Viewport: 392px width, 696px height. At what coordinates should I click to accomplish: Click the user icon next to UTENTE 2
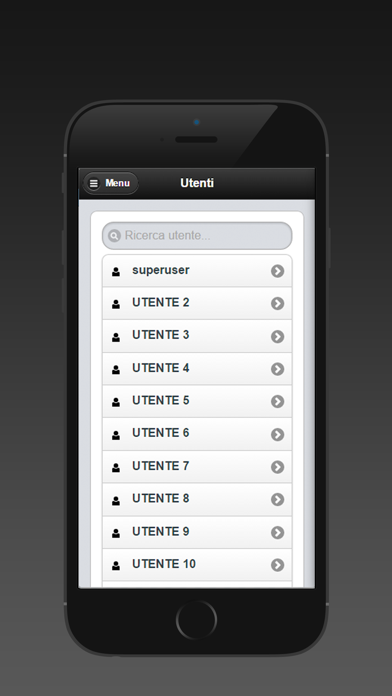(x=116, y=304)
